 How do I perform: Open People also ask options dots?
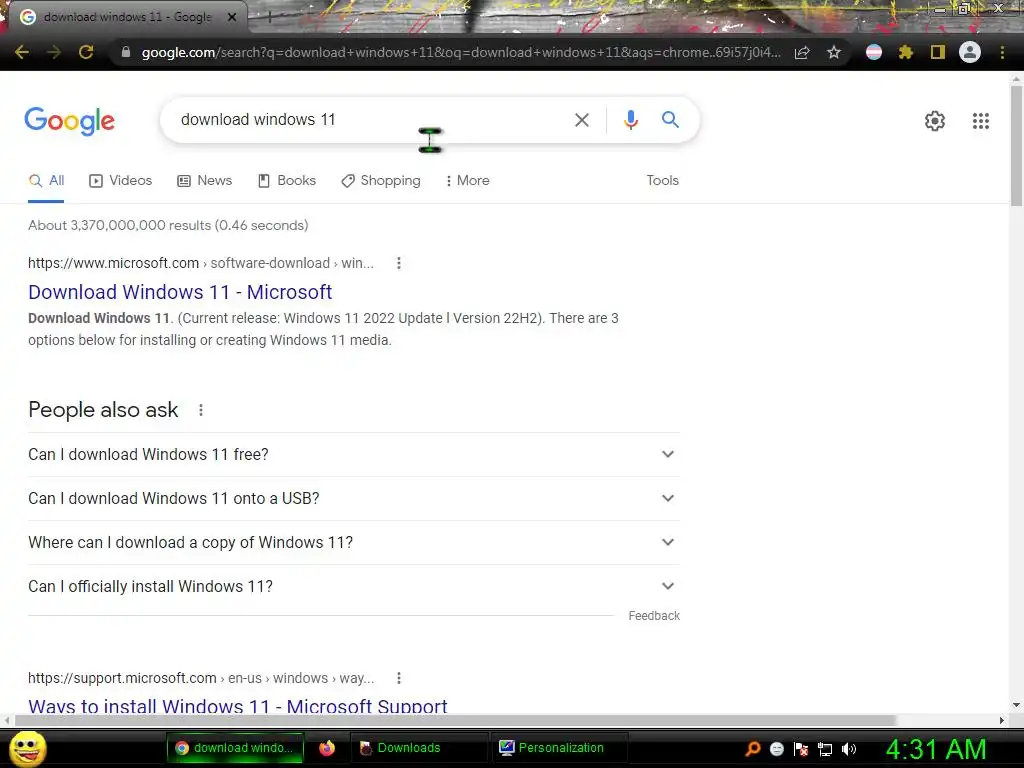click(x=200, y=410)
